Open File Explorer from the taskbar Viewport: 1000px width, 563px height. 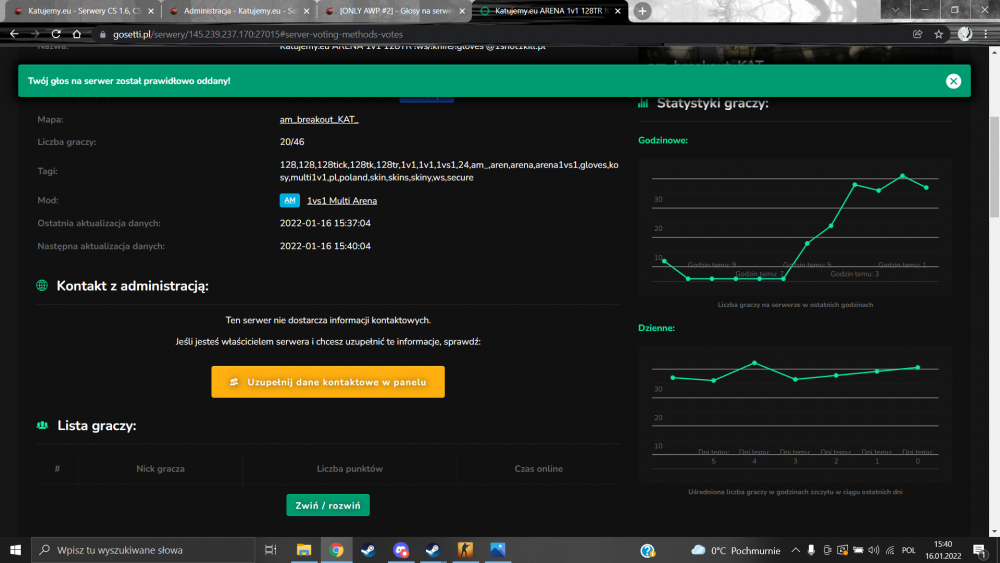pos(304,550)
